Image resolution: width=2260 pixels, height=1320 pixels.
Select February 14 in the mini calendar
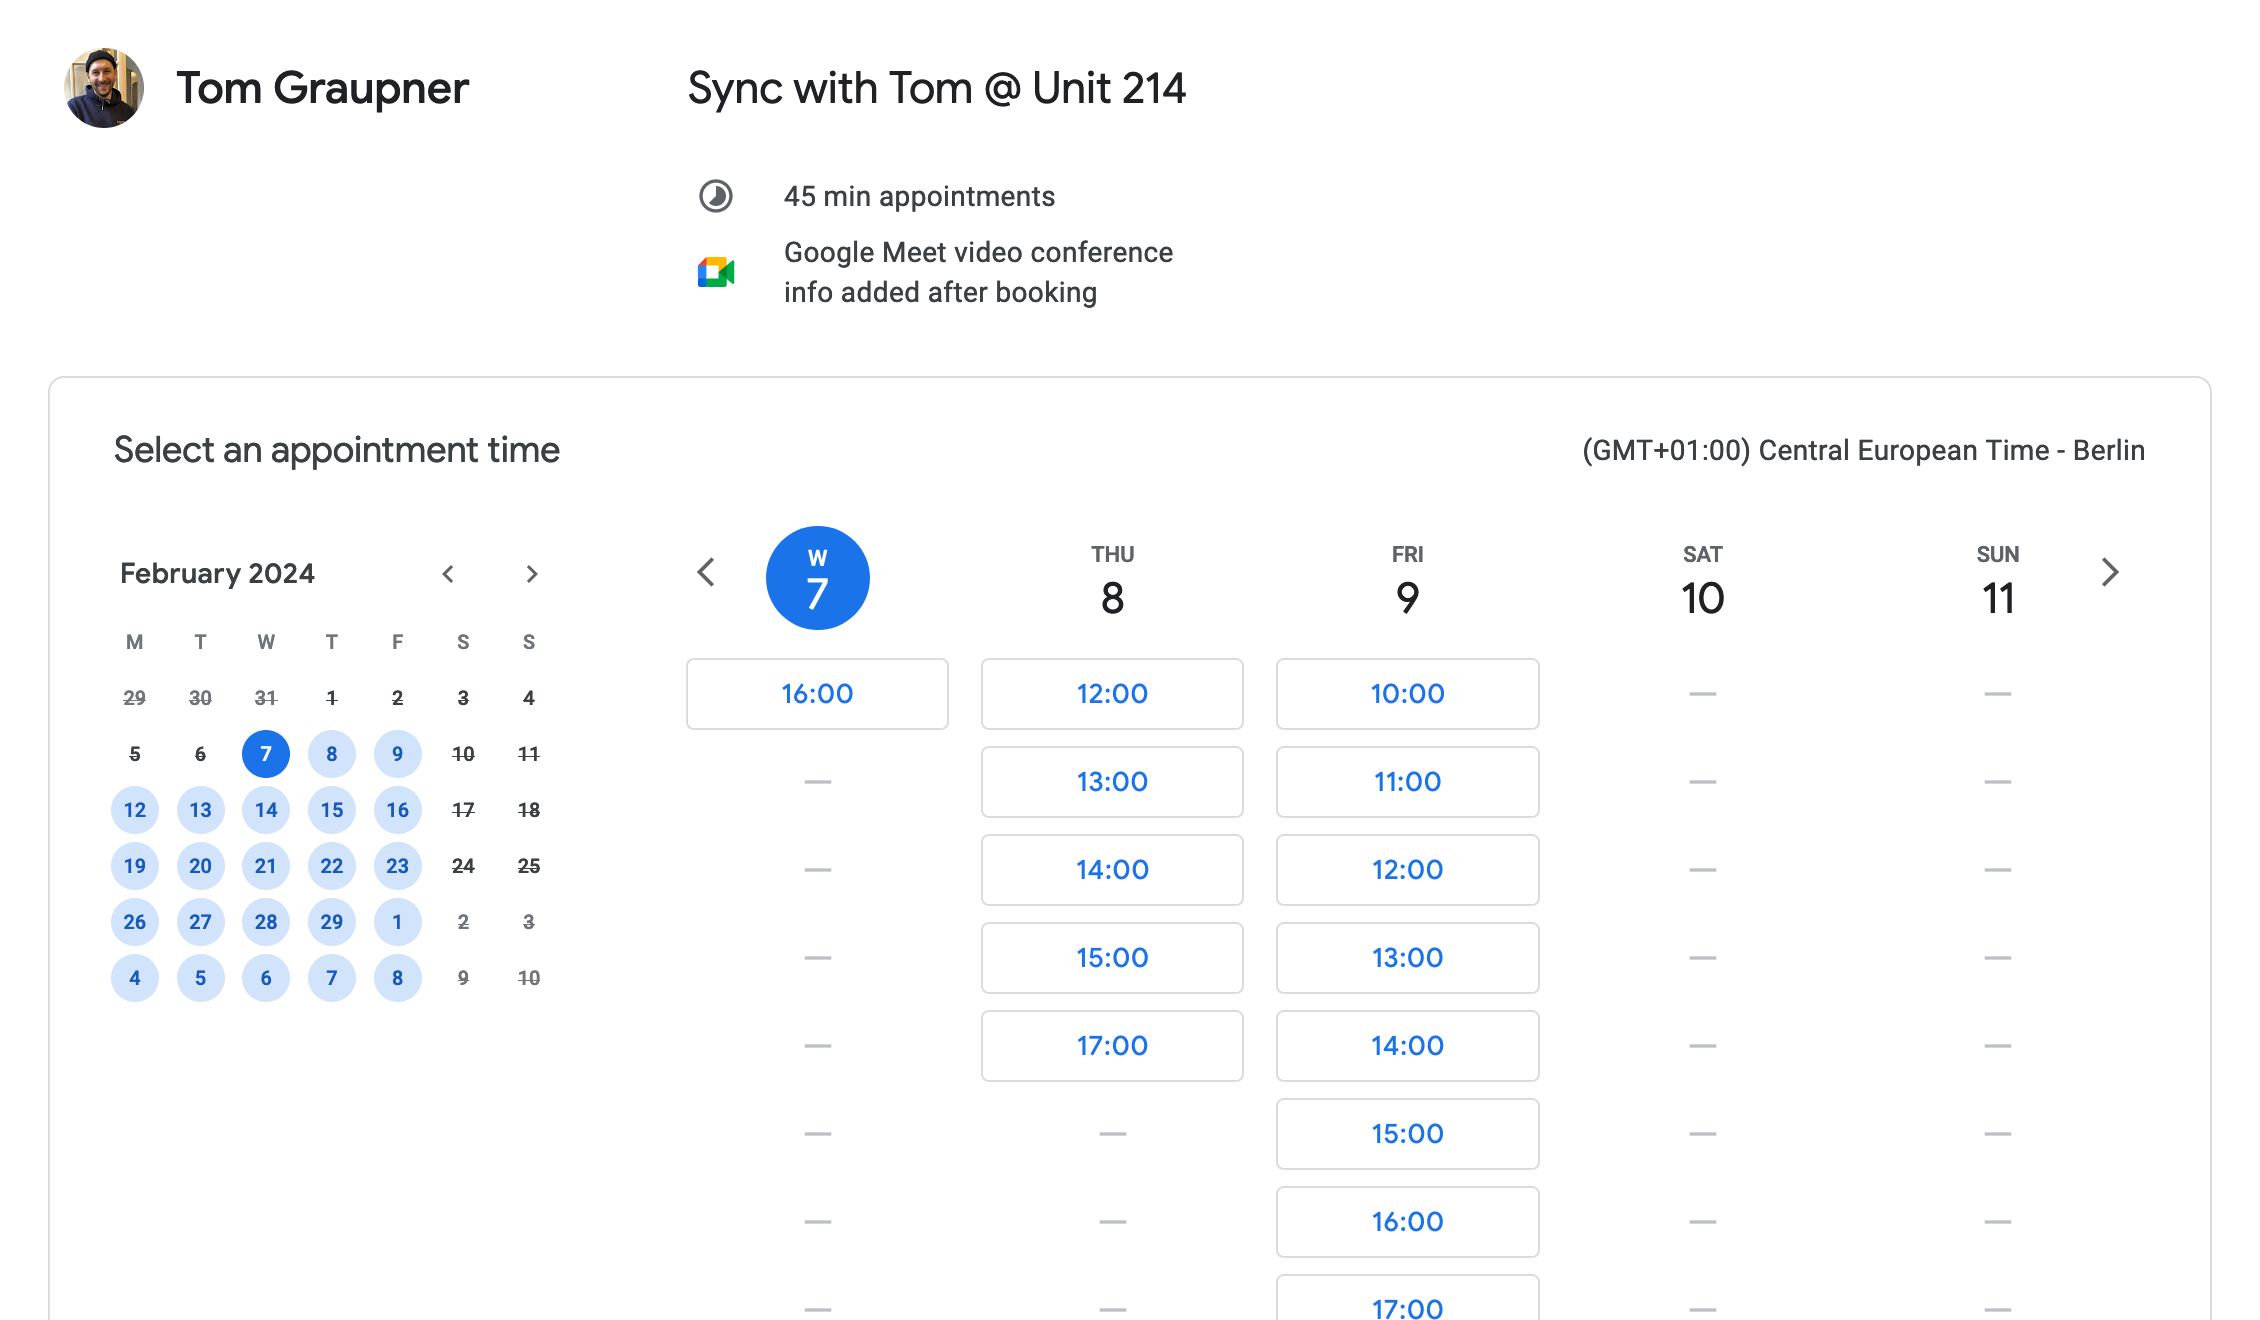click(266, 810)
